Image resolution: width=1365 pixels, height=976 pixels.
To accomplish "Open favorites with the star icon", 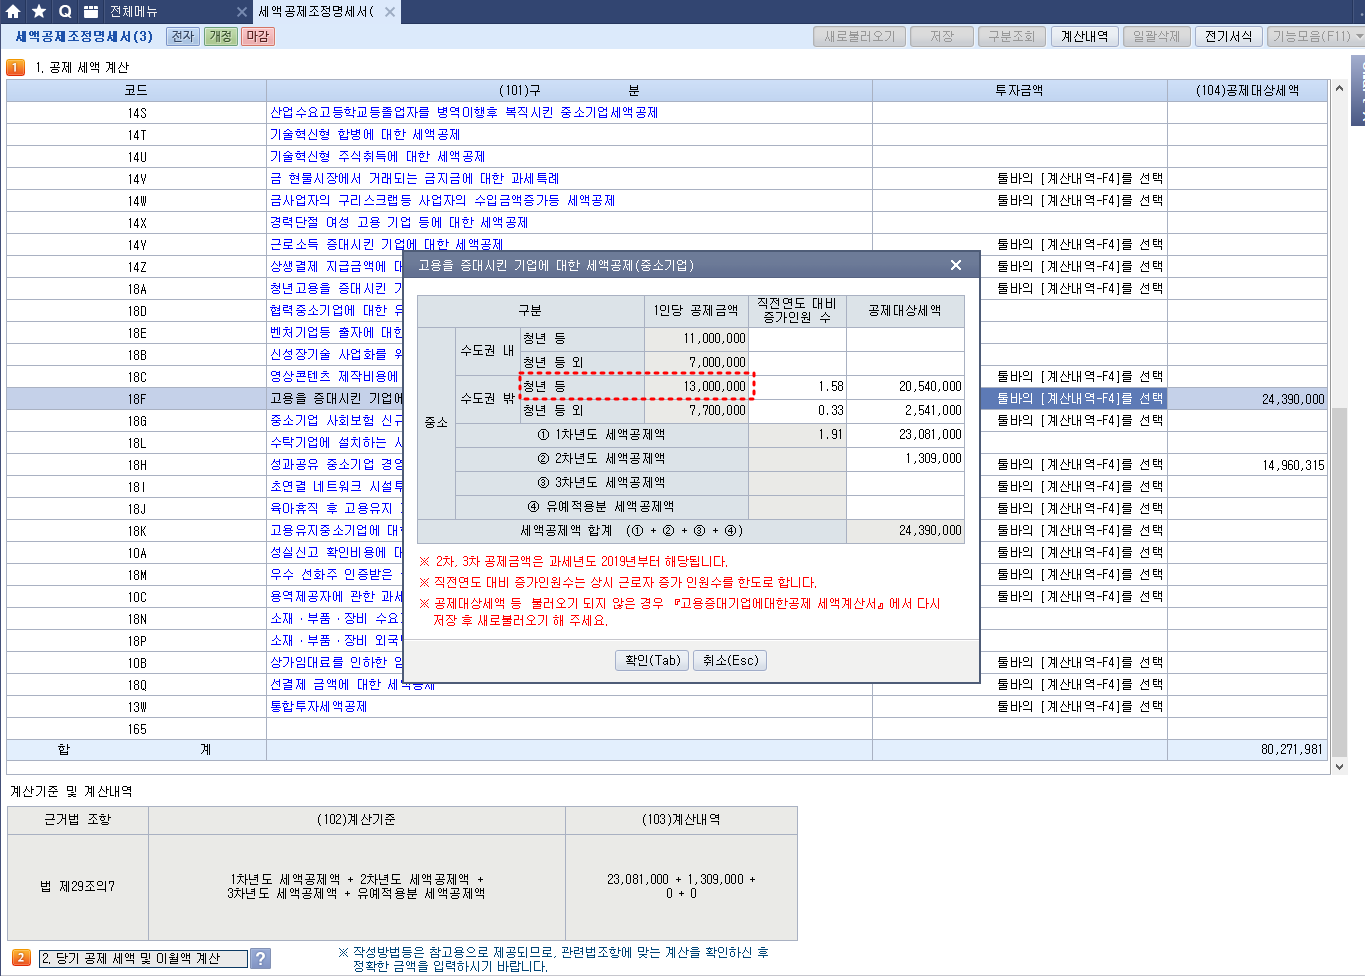I will (39, 11).
